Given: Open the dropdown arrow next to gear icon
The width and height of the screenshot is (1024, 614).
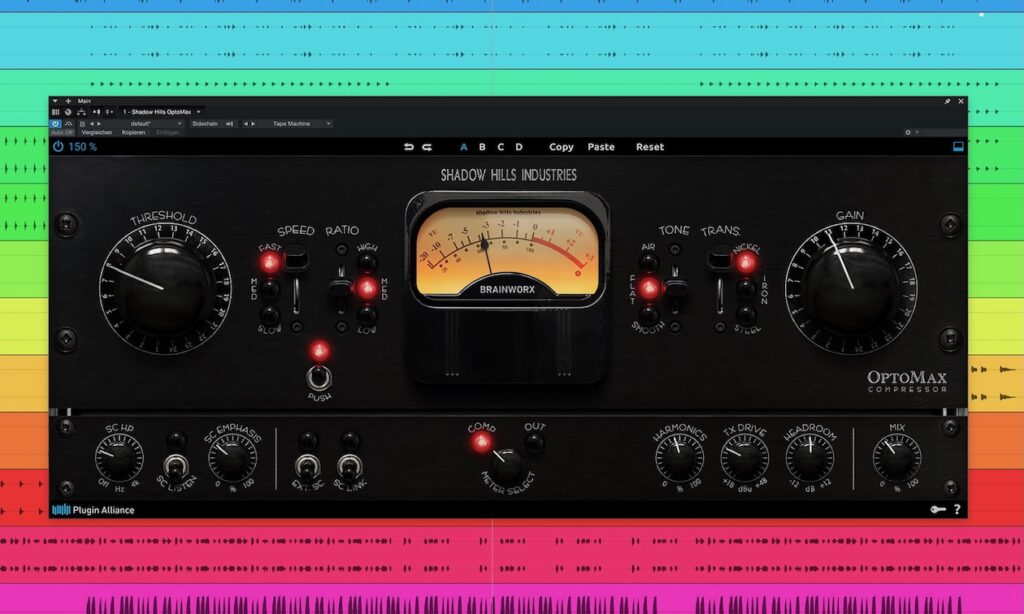Looking at the screenshot, I should pos(917,132).
